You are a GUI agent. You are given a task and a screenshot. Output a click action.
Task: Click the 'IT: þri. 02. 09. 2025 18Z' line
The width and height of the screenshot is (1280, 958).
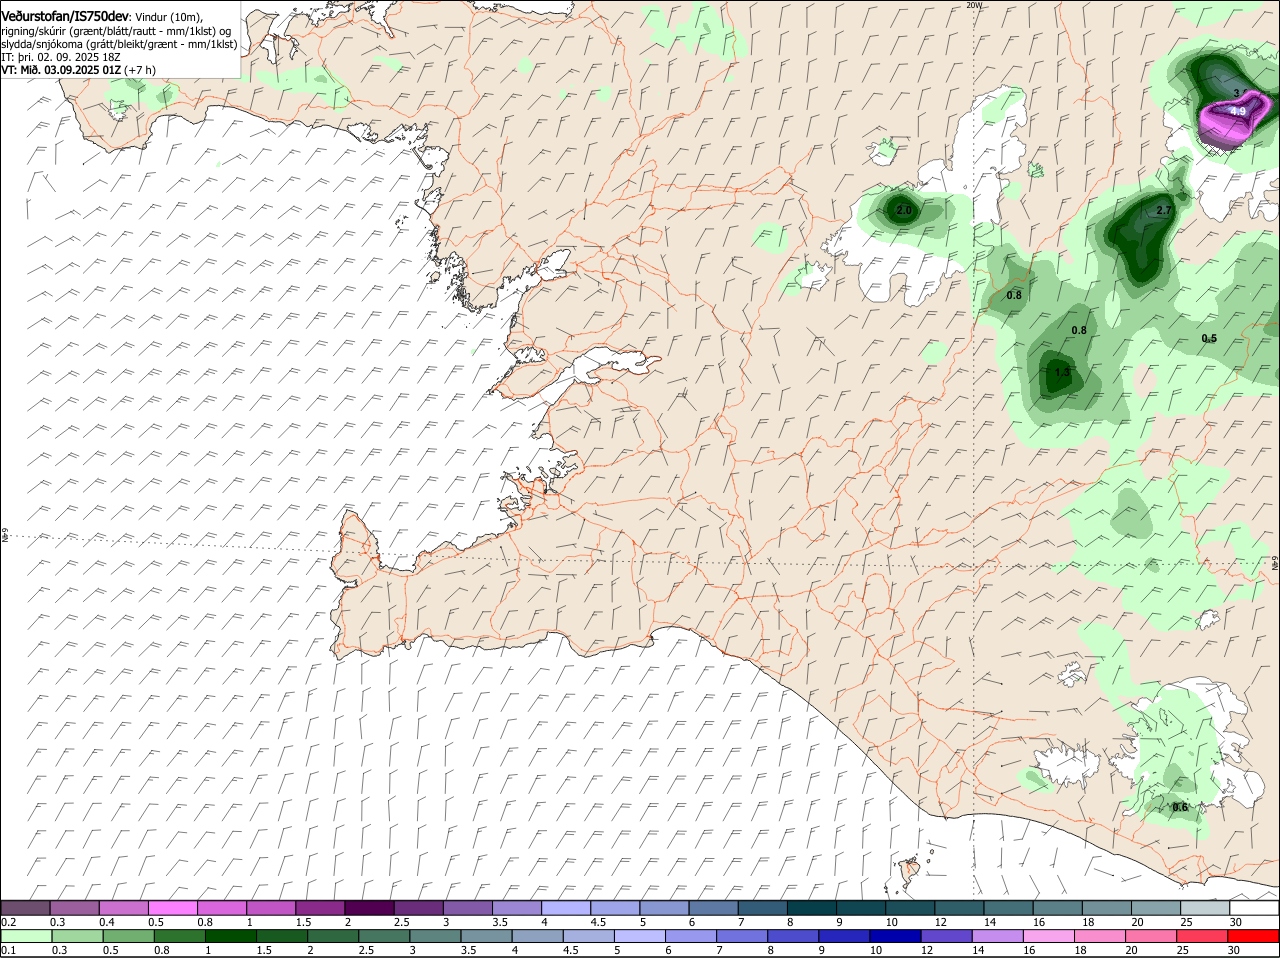click(61, 57)
